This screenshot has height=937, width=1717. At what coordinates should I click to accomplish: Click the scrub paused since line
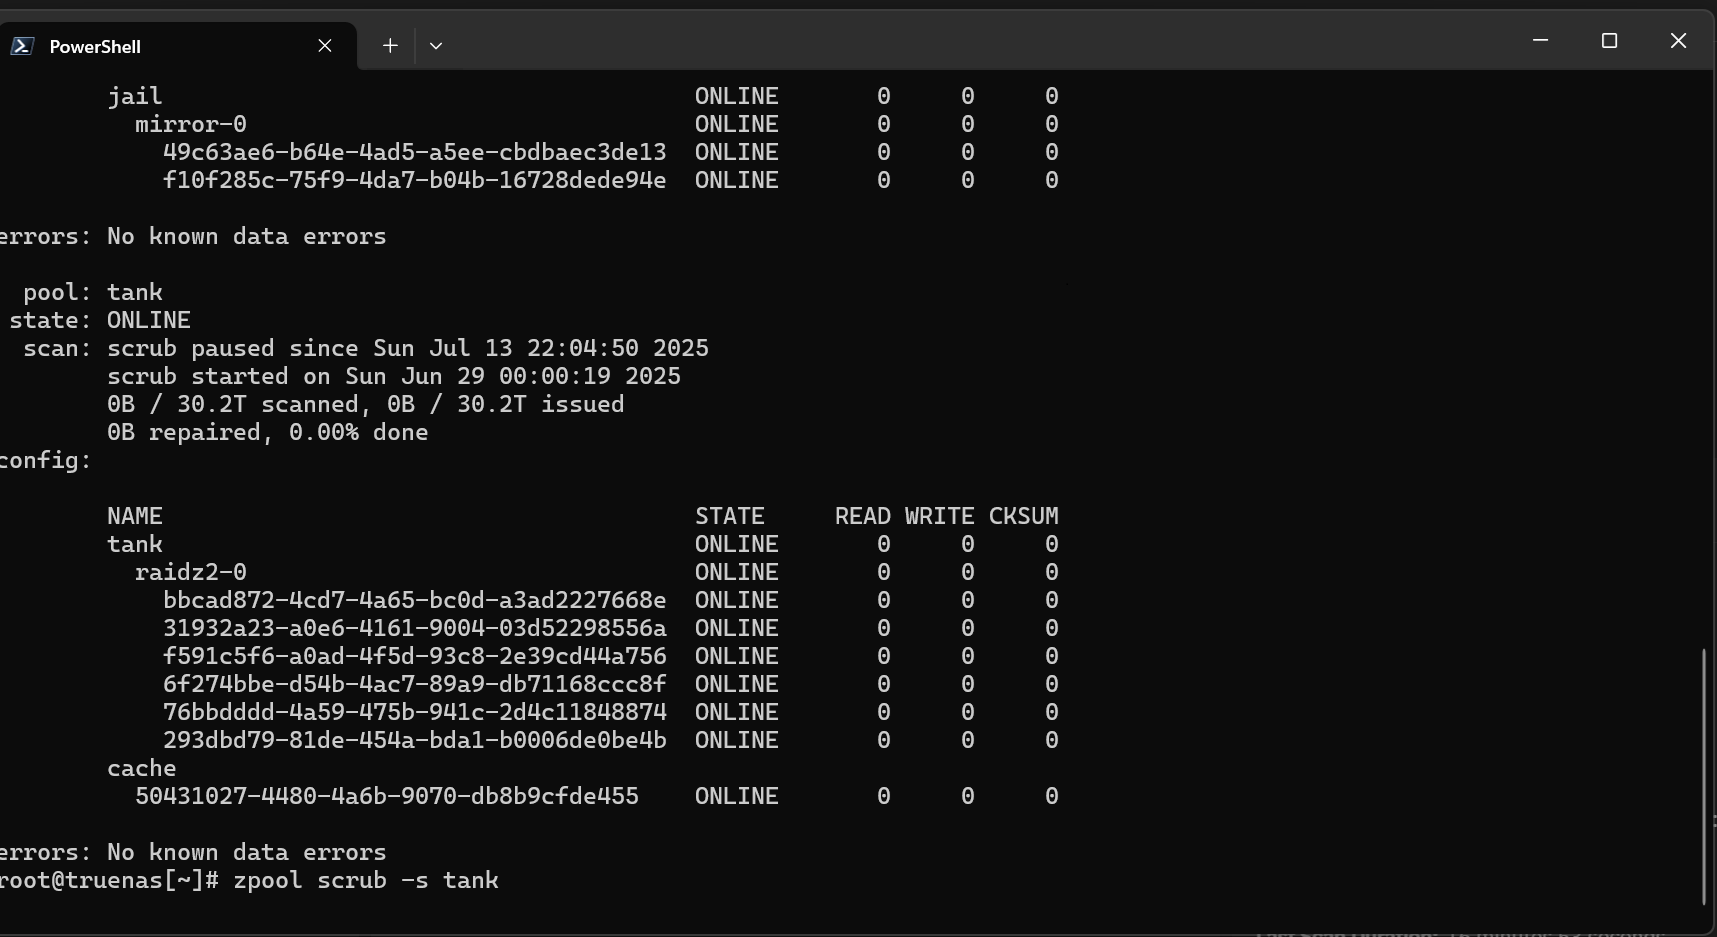(407, 348)
